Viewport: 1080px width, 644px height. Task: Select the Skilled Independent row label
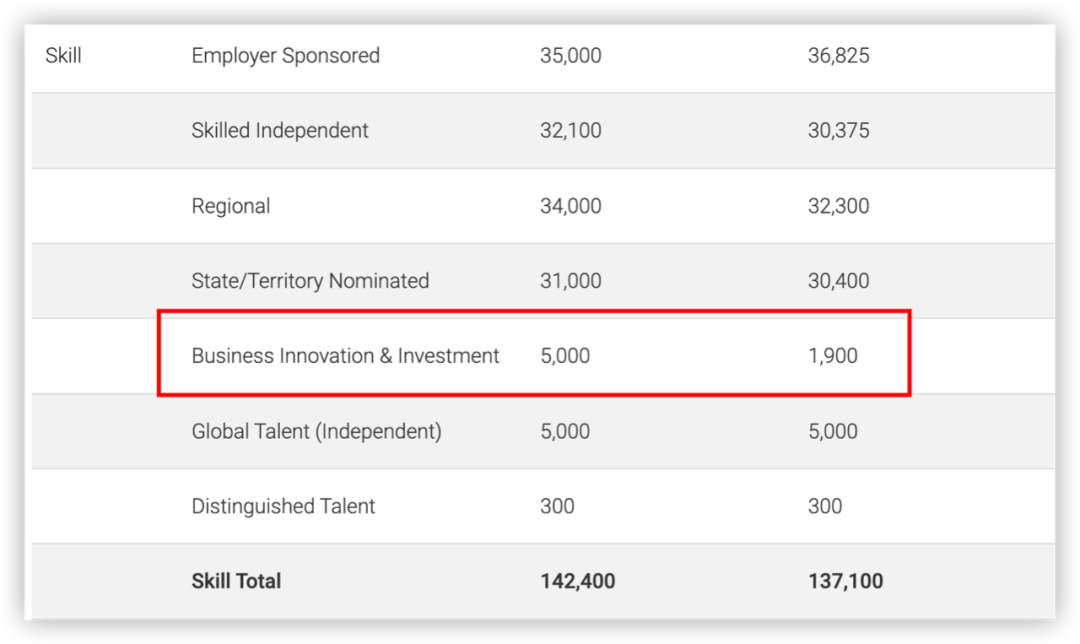pyautogui.click(x=280, y=131)
